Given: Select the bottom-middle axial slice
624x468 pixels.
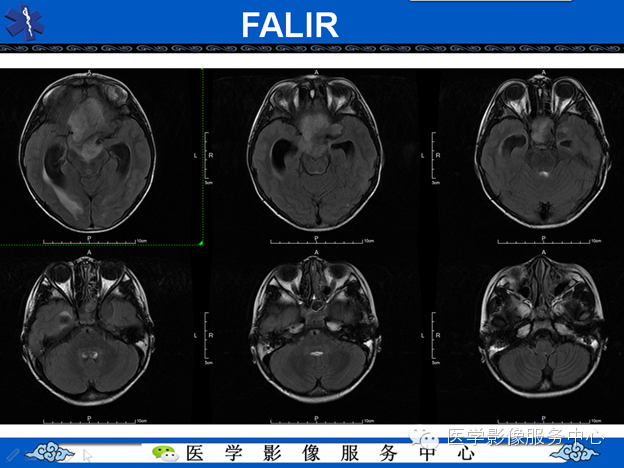Looking at the screenshot, I should pyautogui.click(x=316, y=329).
